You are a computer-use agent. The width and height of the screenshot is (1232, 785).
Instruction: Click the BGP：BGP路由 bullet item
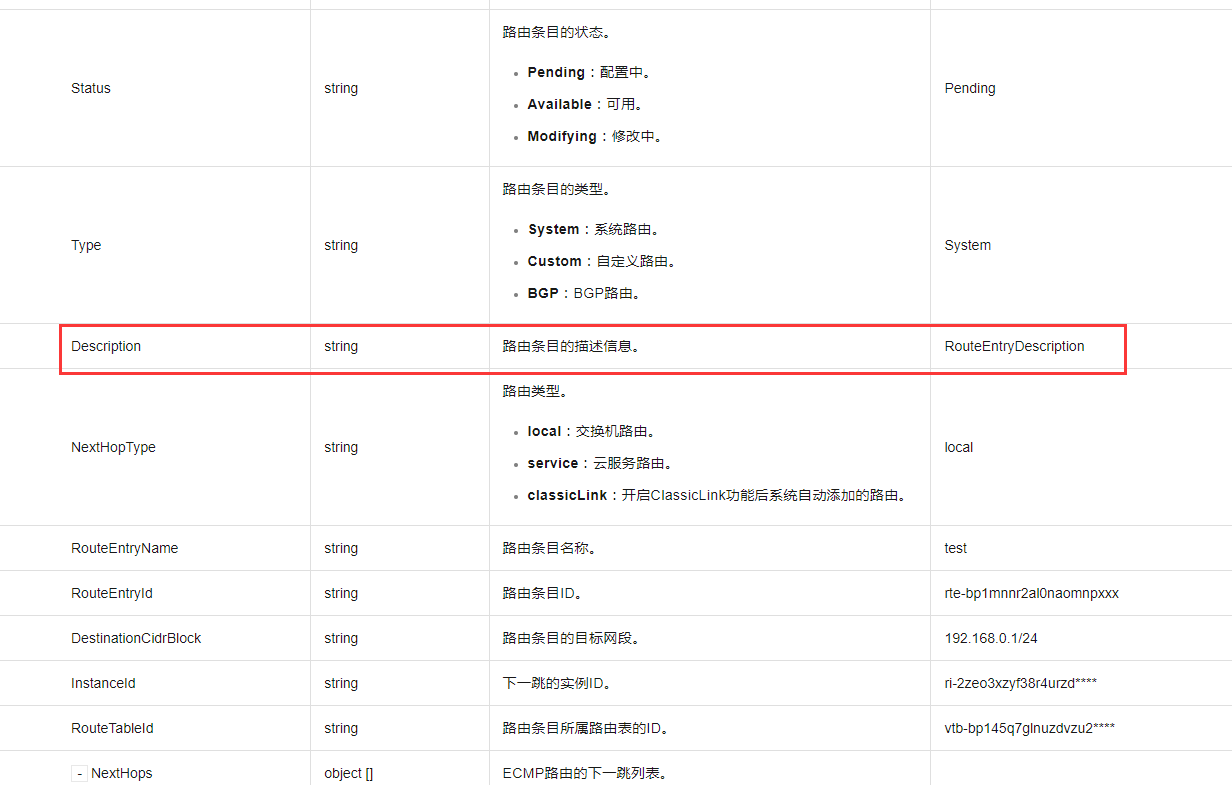(584, 293)
